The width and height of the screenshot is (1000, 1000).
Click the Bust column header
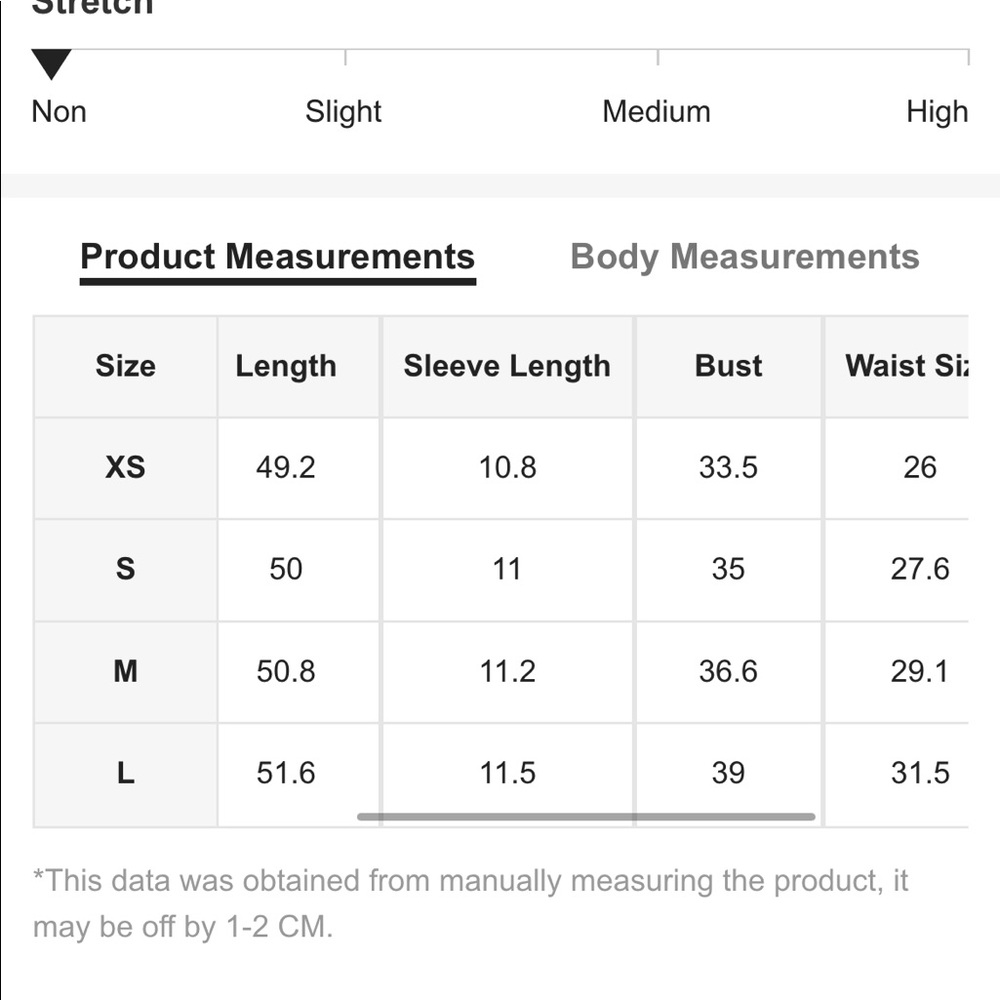pyautogui.click(x=728, y=367)
